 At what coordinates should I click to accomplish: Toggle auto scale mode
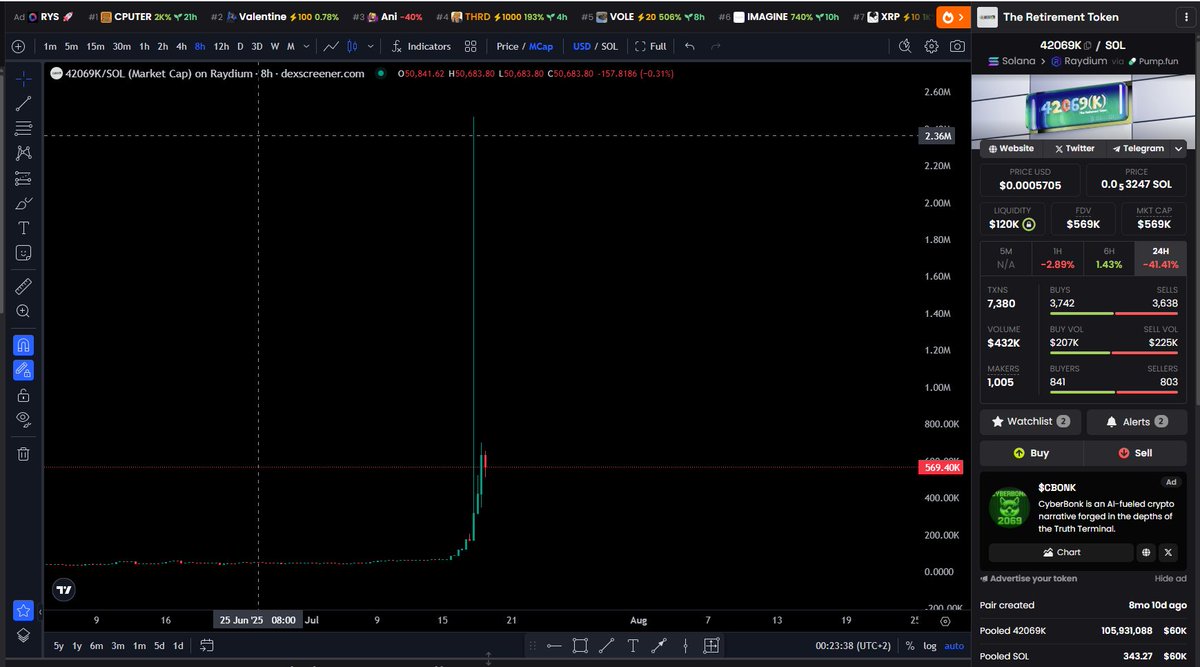954,645
